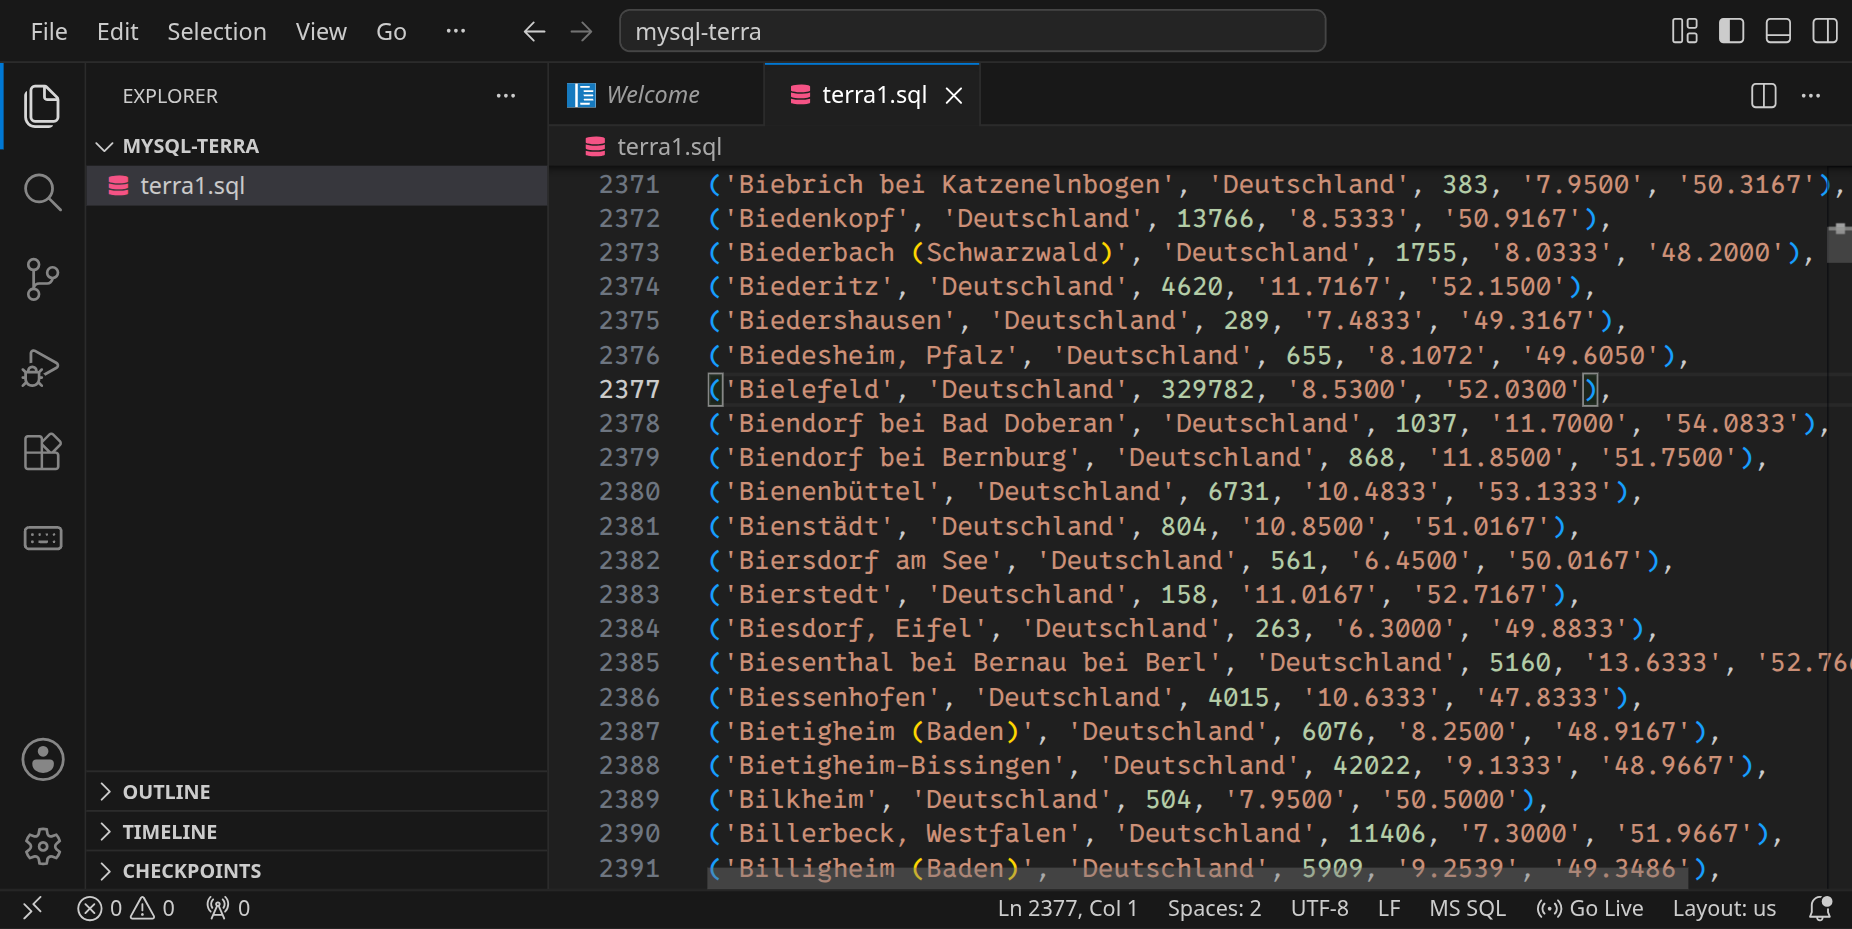Click Layout: us in status bar
This screenshot has height=929, width=1852.
pyautogui.click(x=1724, y=908)
